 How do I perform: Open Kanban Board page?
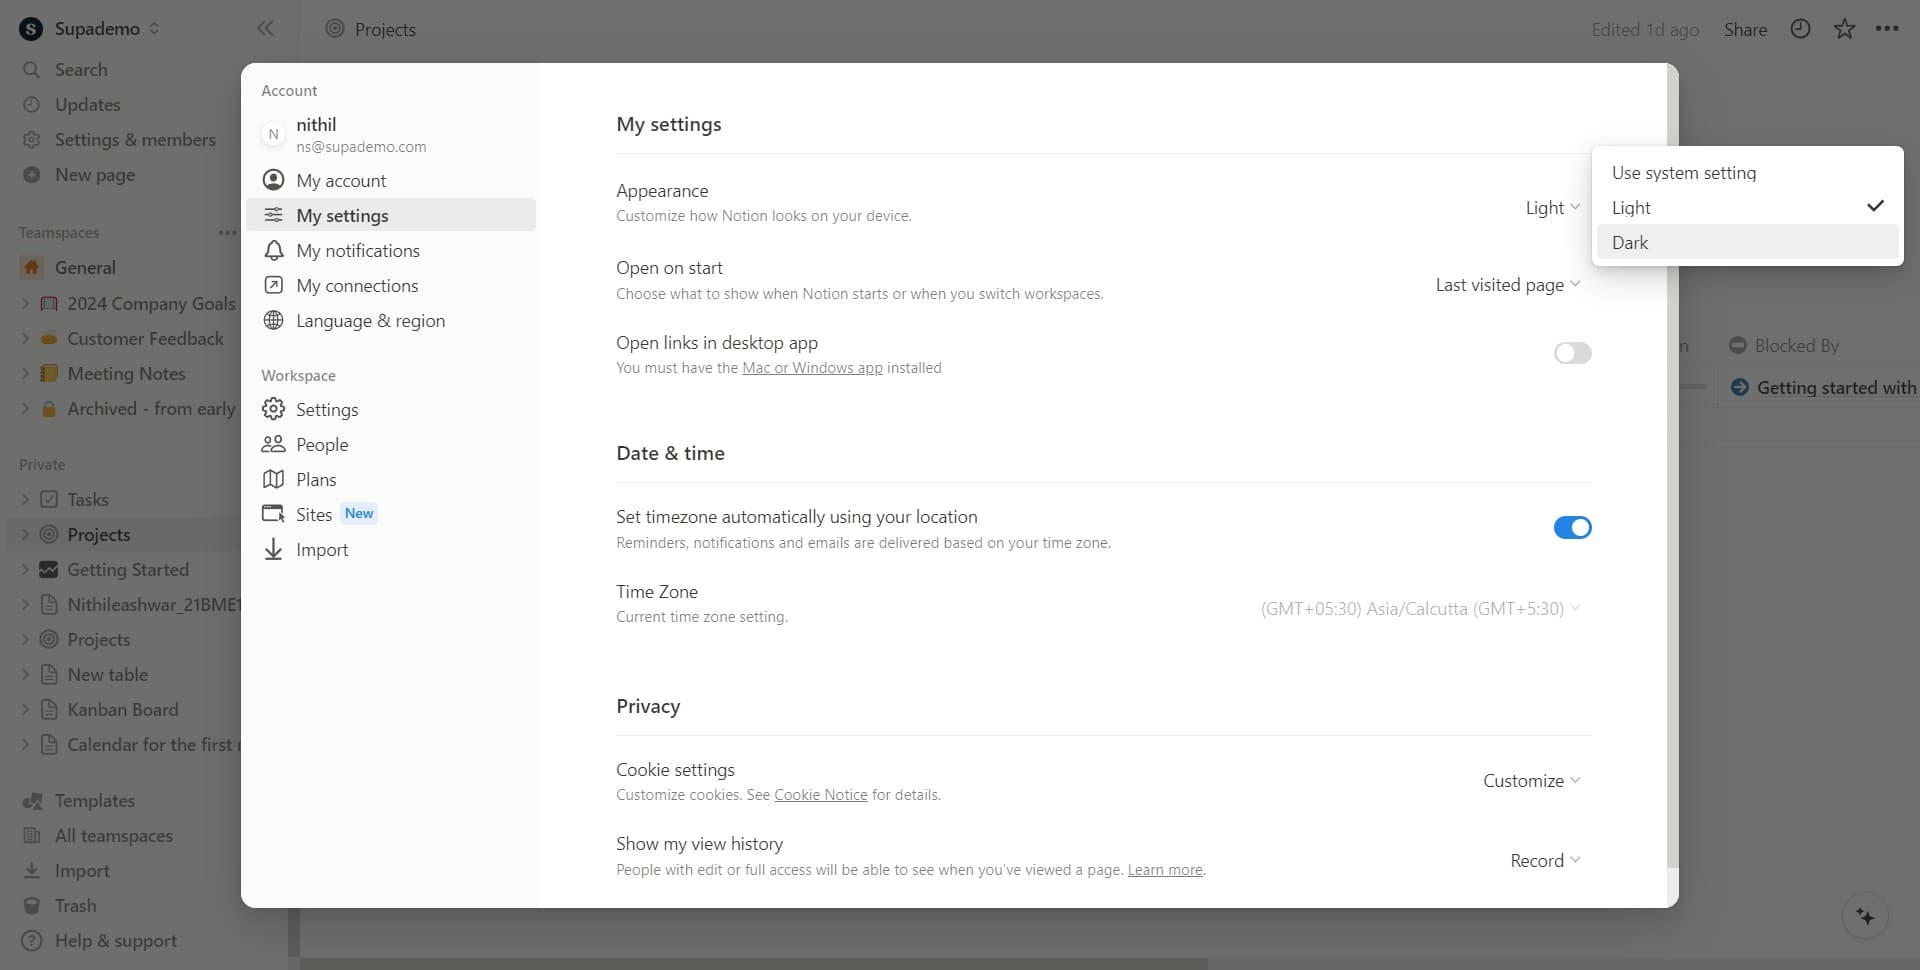tap(123, 710)
